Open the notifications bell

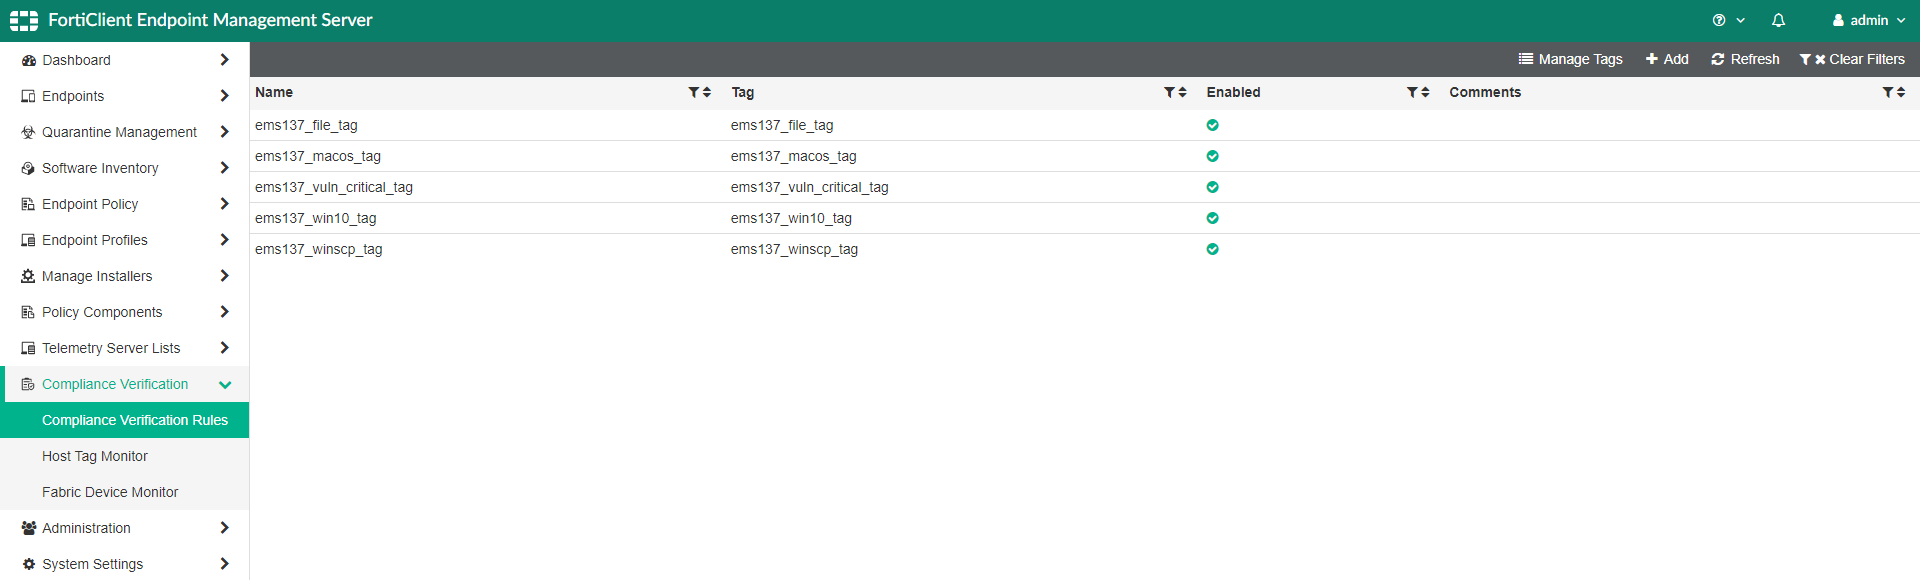(x=1778, y=20)
